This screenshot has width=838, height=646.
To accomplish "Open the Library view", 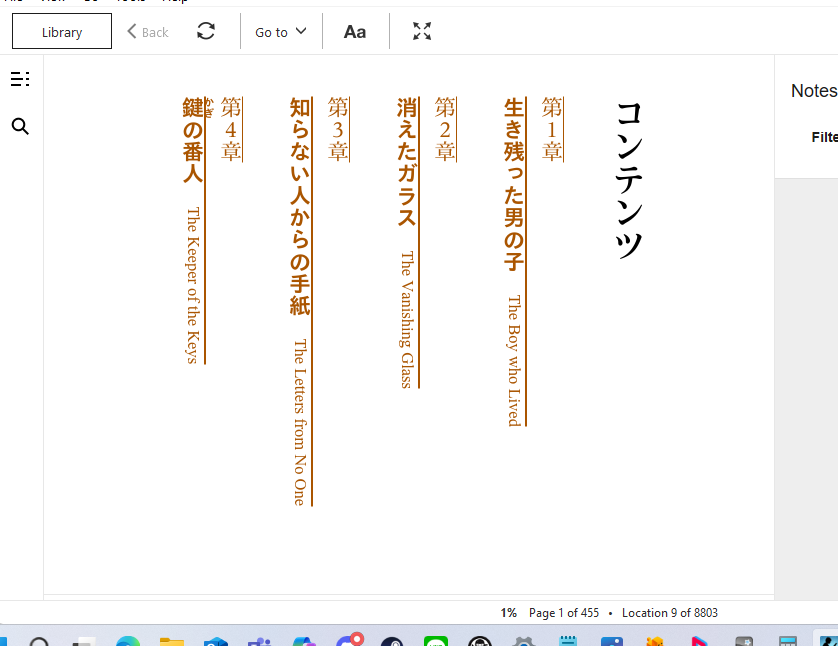I will click(x=62, y=32).
